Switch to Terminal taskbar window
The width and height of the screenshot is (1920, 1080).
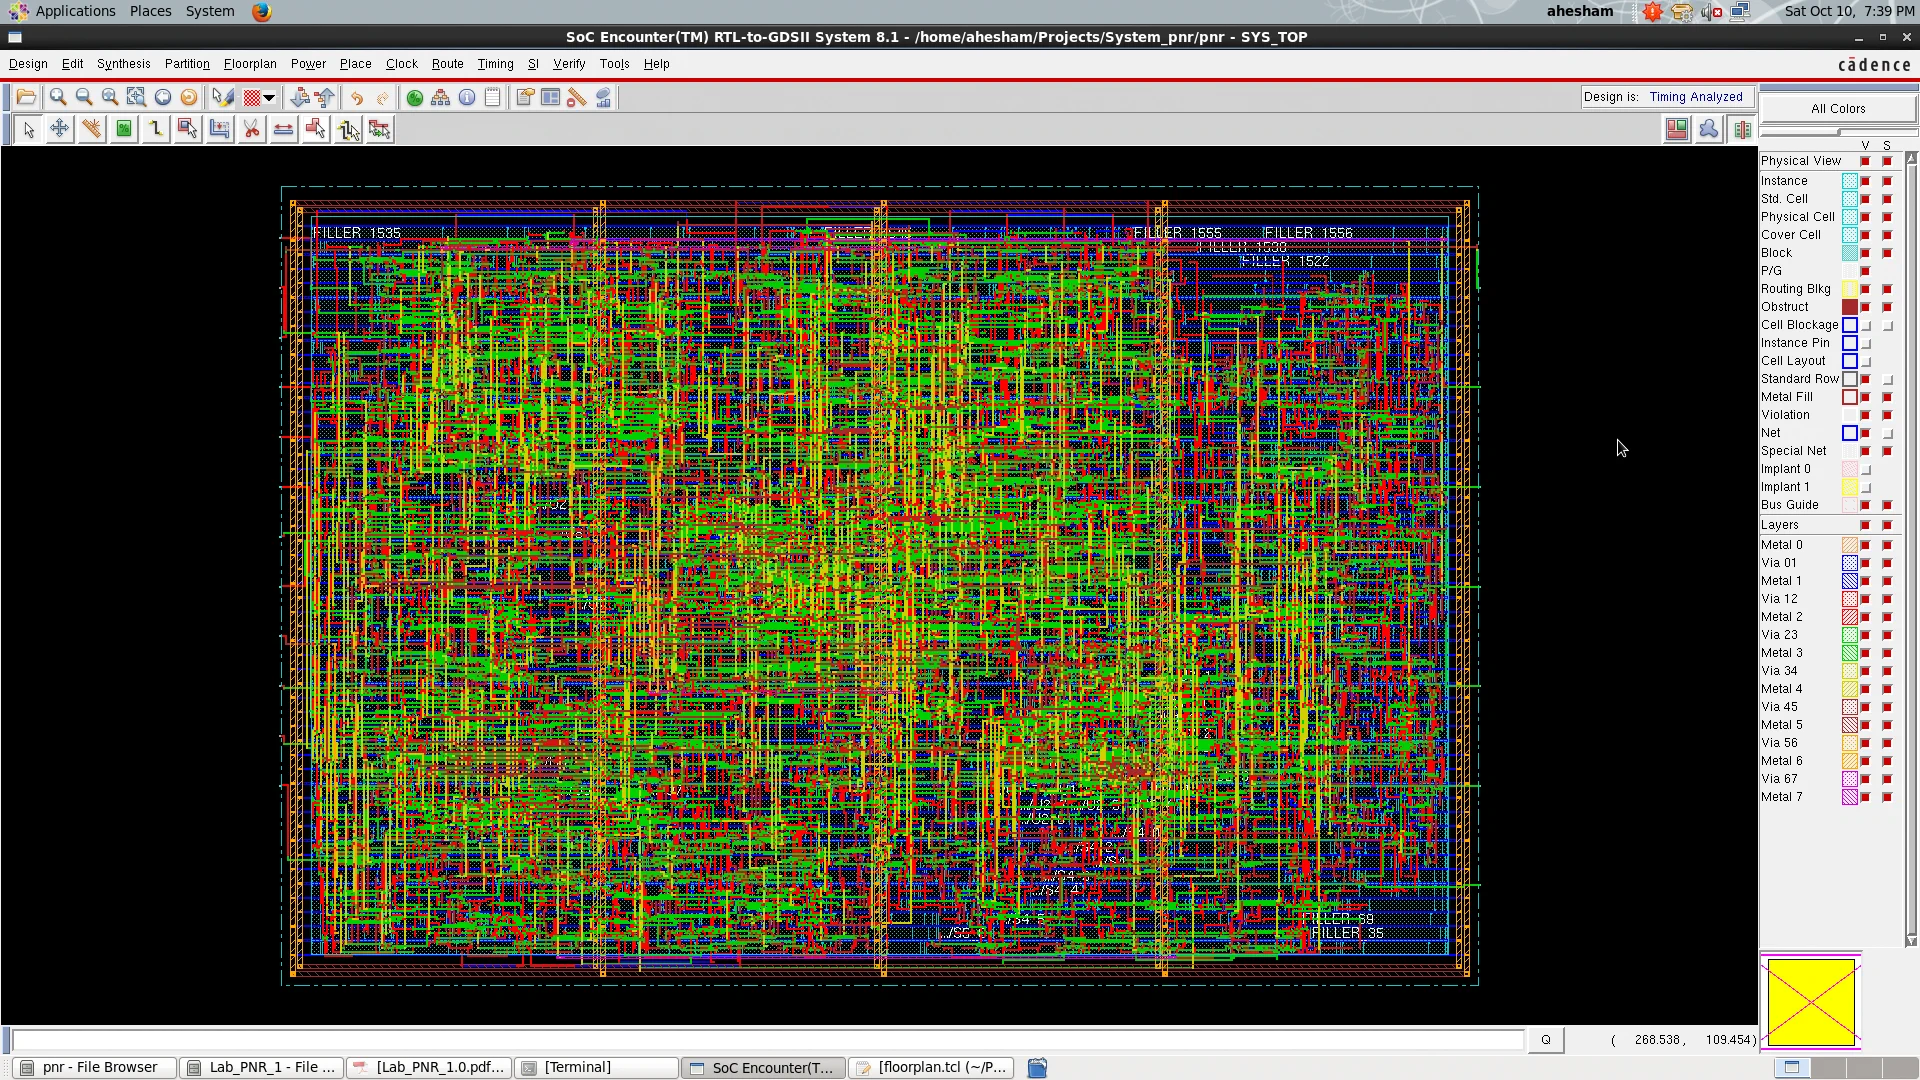pos(597,1067)
